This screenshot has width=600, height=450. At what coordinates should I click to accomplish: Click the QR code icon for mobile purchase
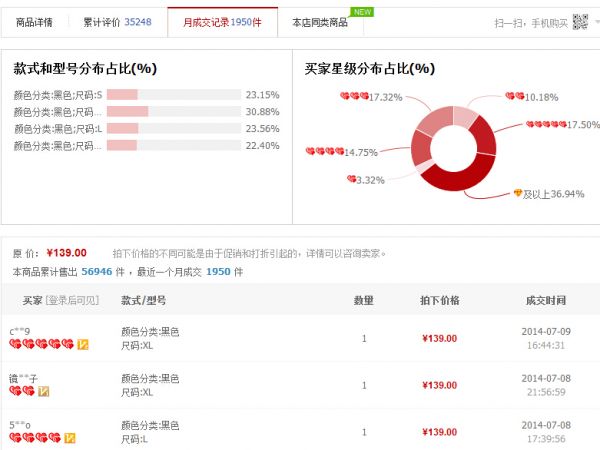click(580, 22)
